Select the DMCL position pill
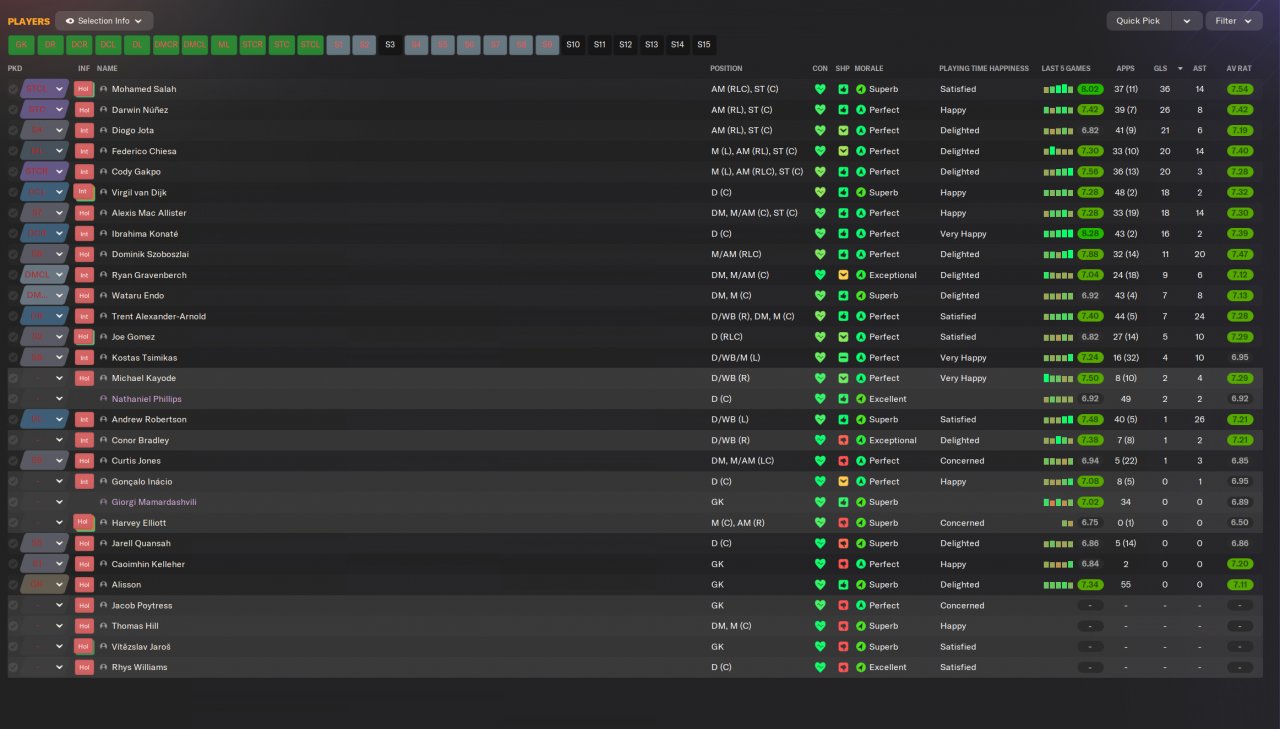Screen dimensions: 1280x729 [195, 45]
